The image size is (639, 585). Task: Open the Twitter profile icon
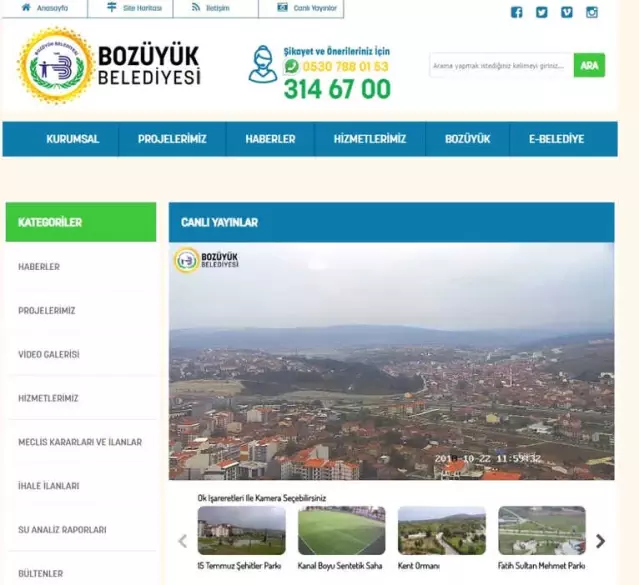[541, 12]
